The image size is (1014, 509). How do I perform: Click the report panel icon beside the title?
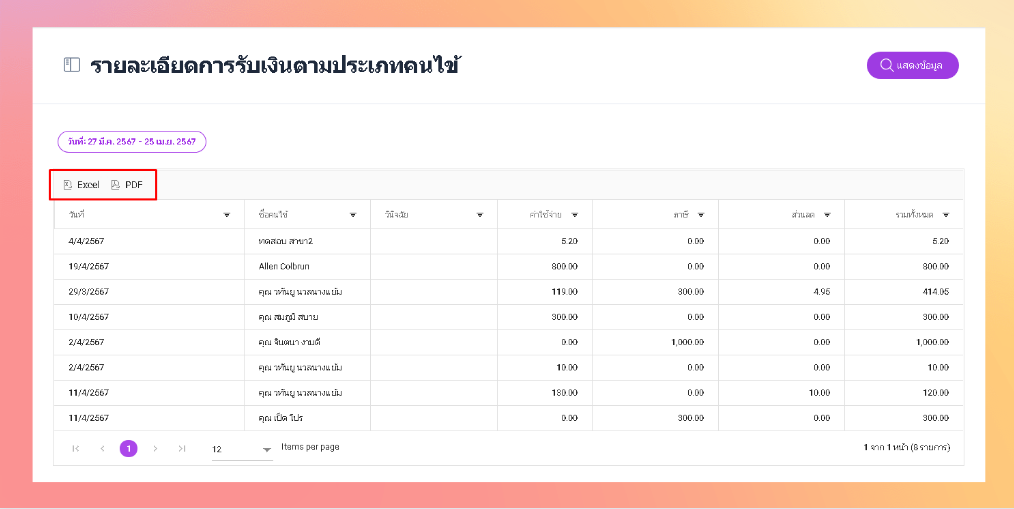(x=71, y=66)
